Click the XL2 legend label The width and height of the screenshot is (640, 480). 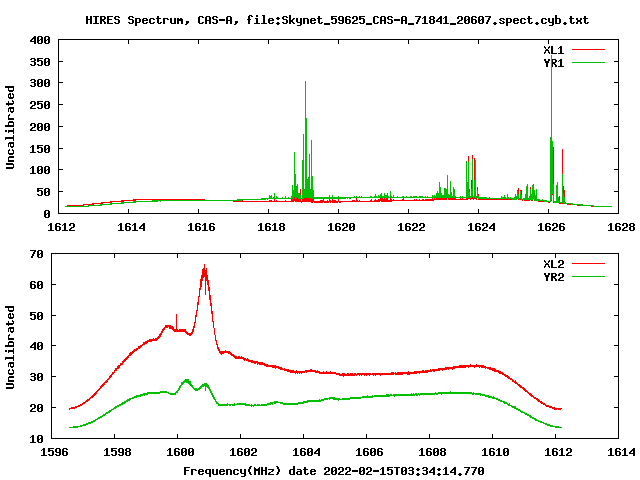(553, 264)
